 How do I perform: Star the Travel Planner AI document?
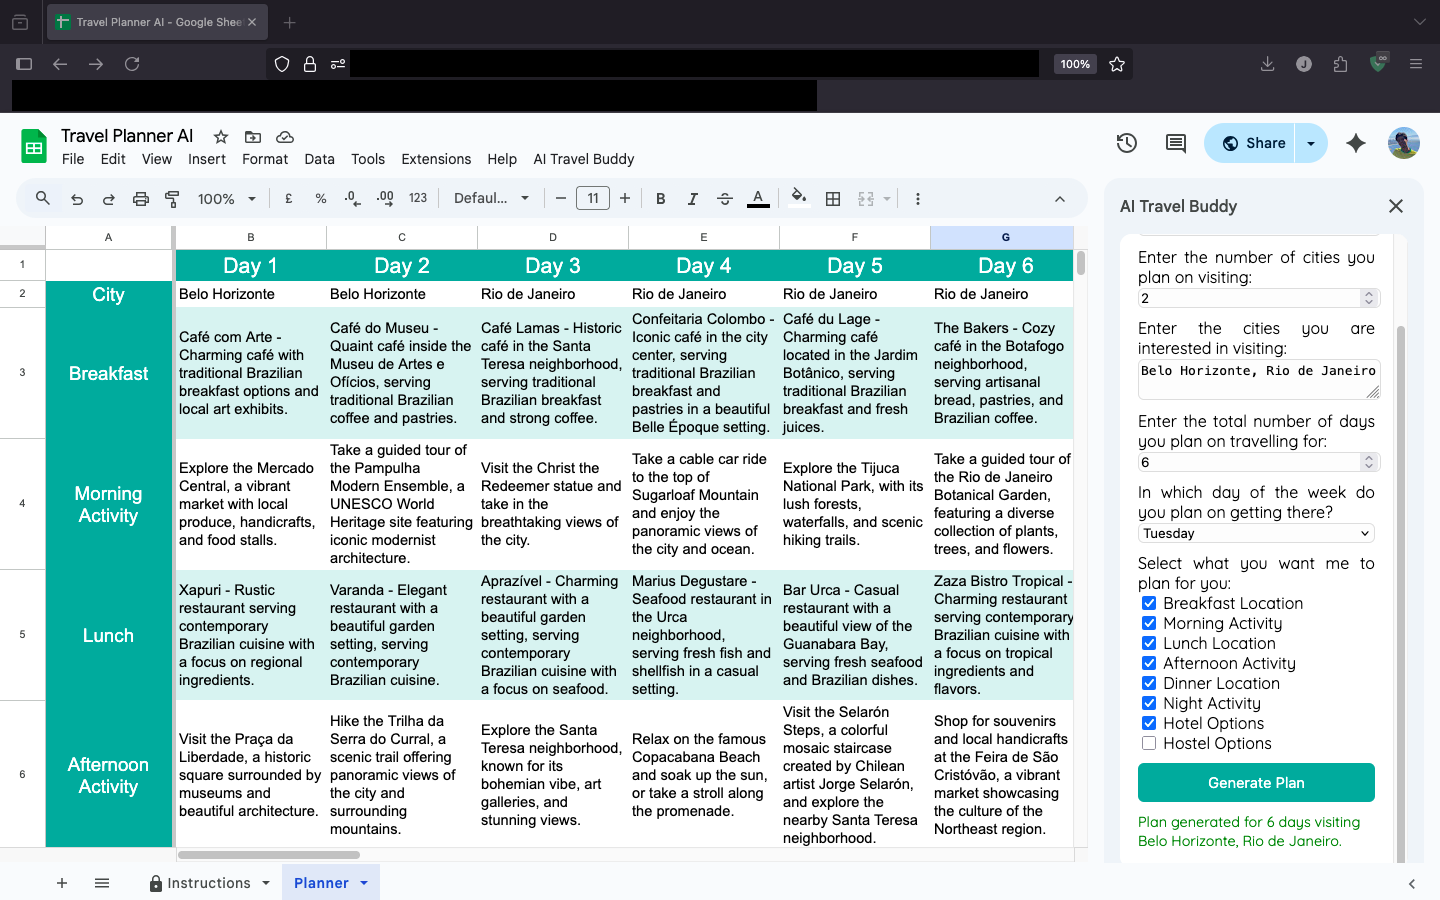click(221, 137)
